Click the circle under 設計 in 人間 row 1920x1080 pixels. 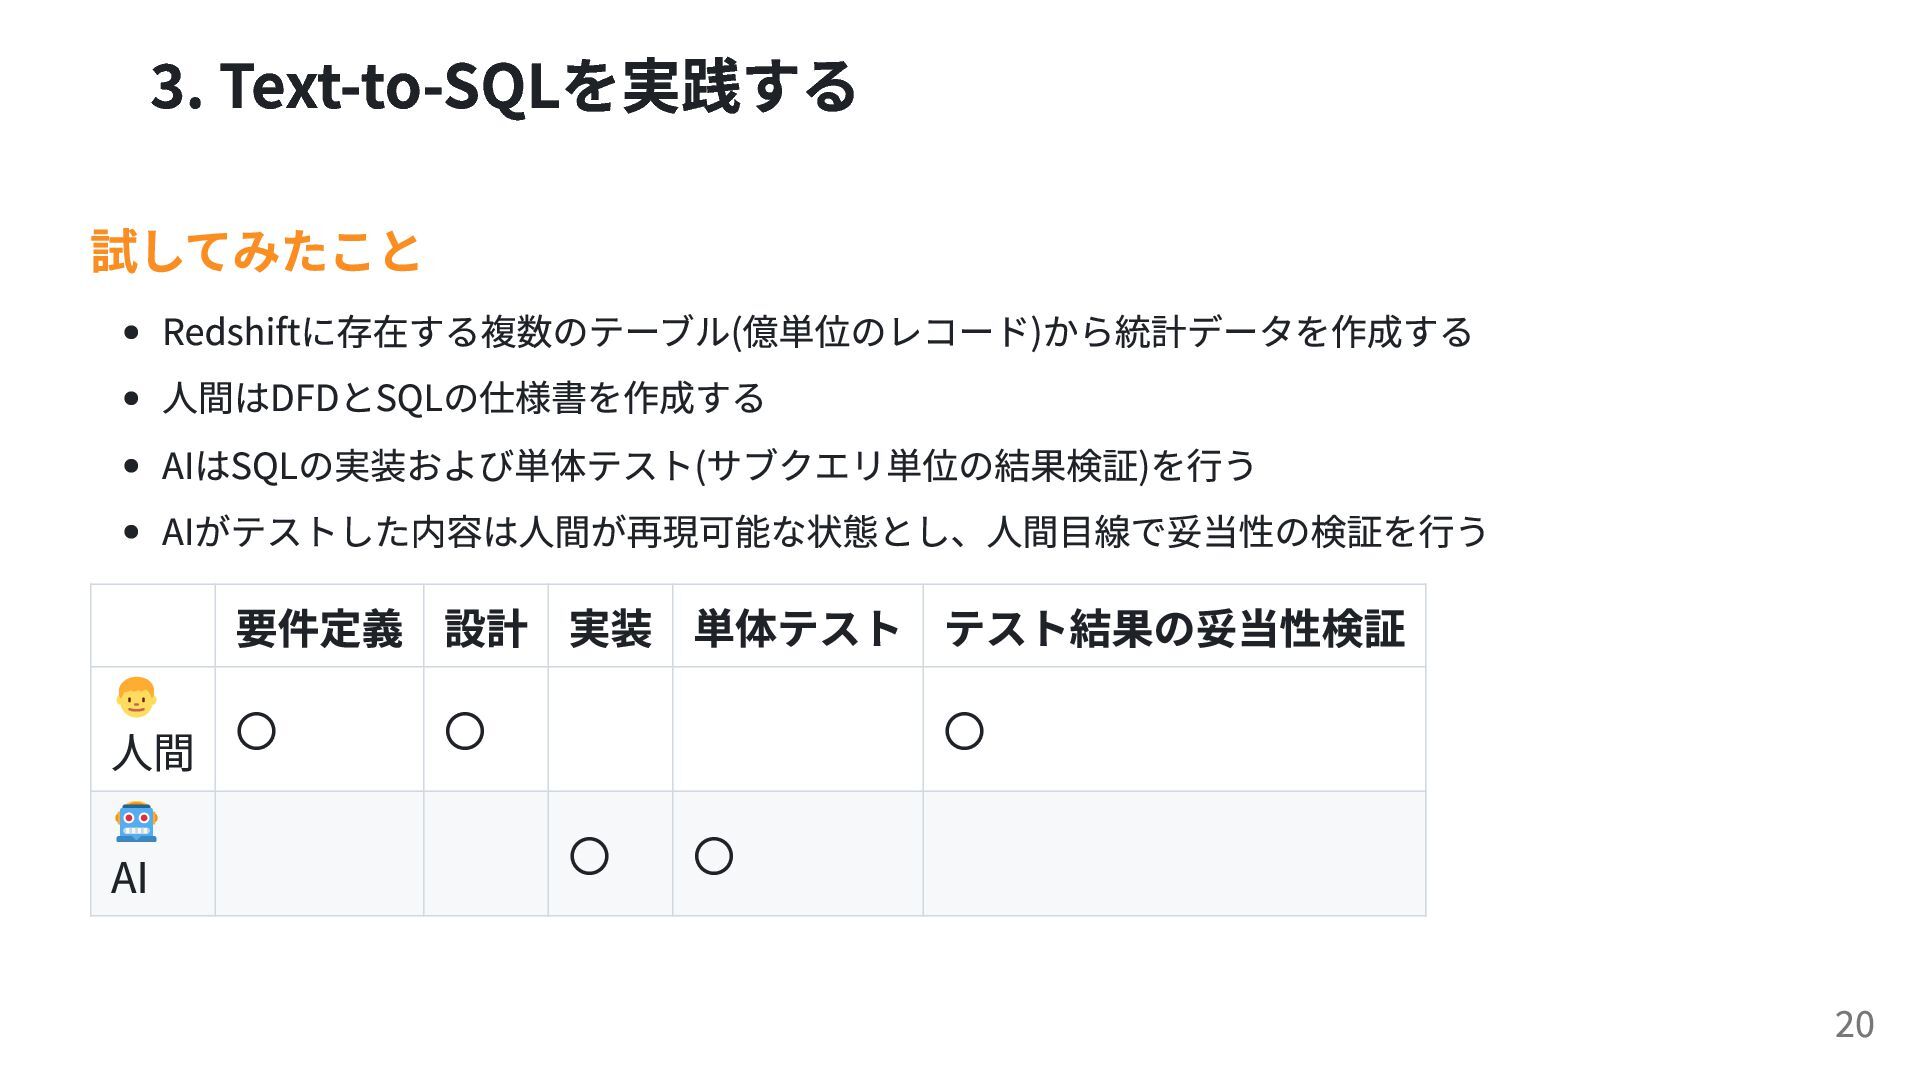pyautogui.click(x=465, y=731)
